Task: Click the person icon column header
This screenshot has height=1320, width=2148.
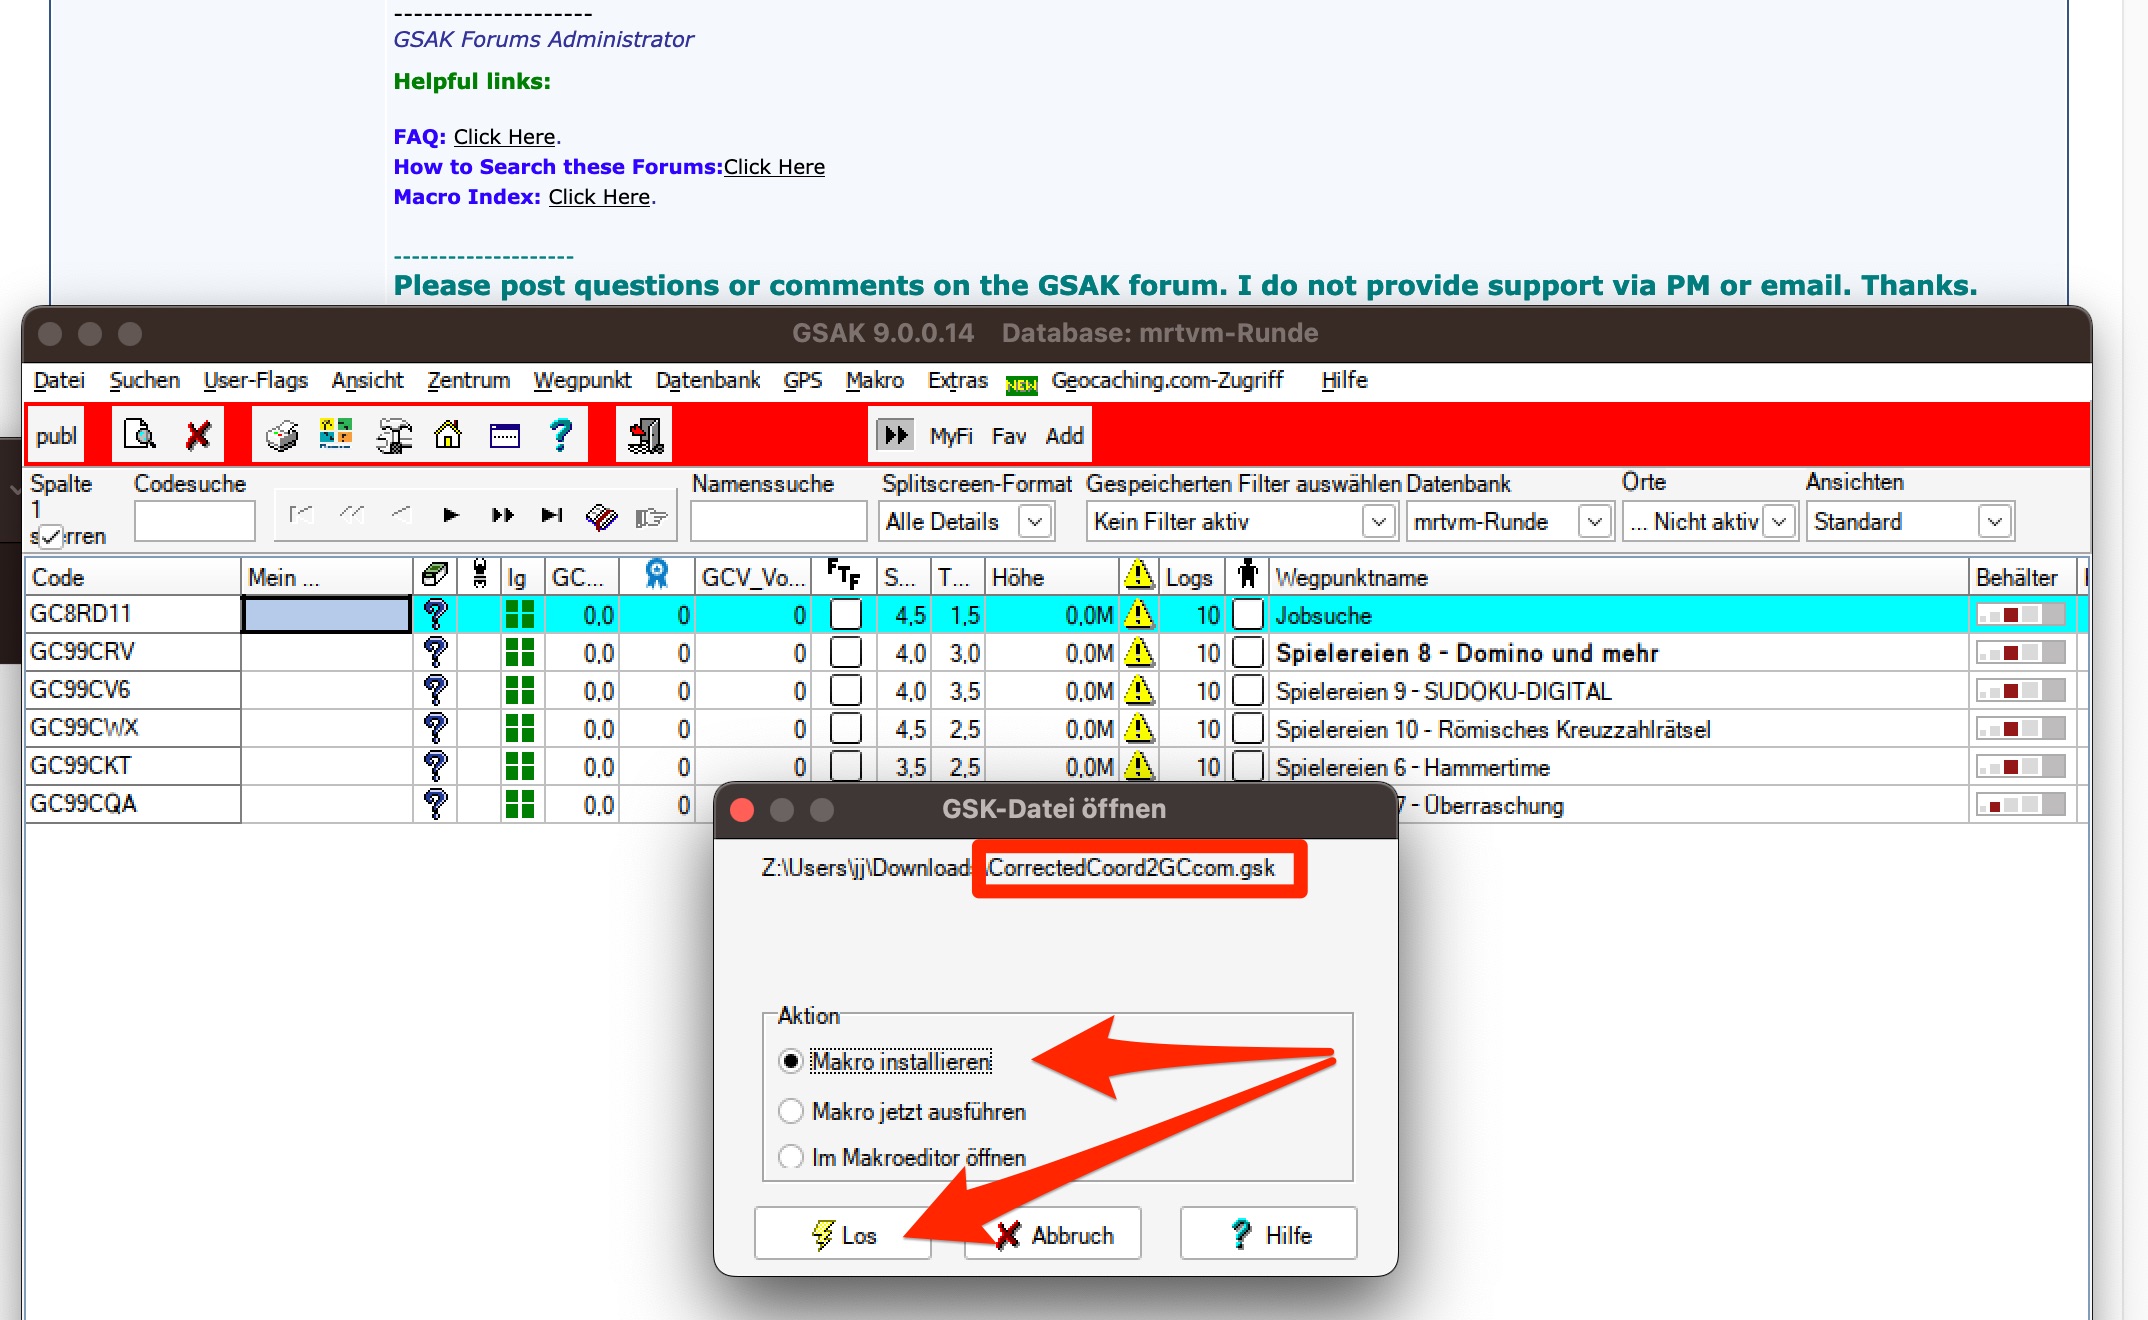Action: (x=1248, y=575)
